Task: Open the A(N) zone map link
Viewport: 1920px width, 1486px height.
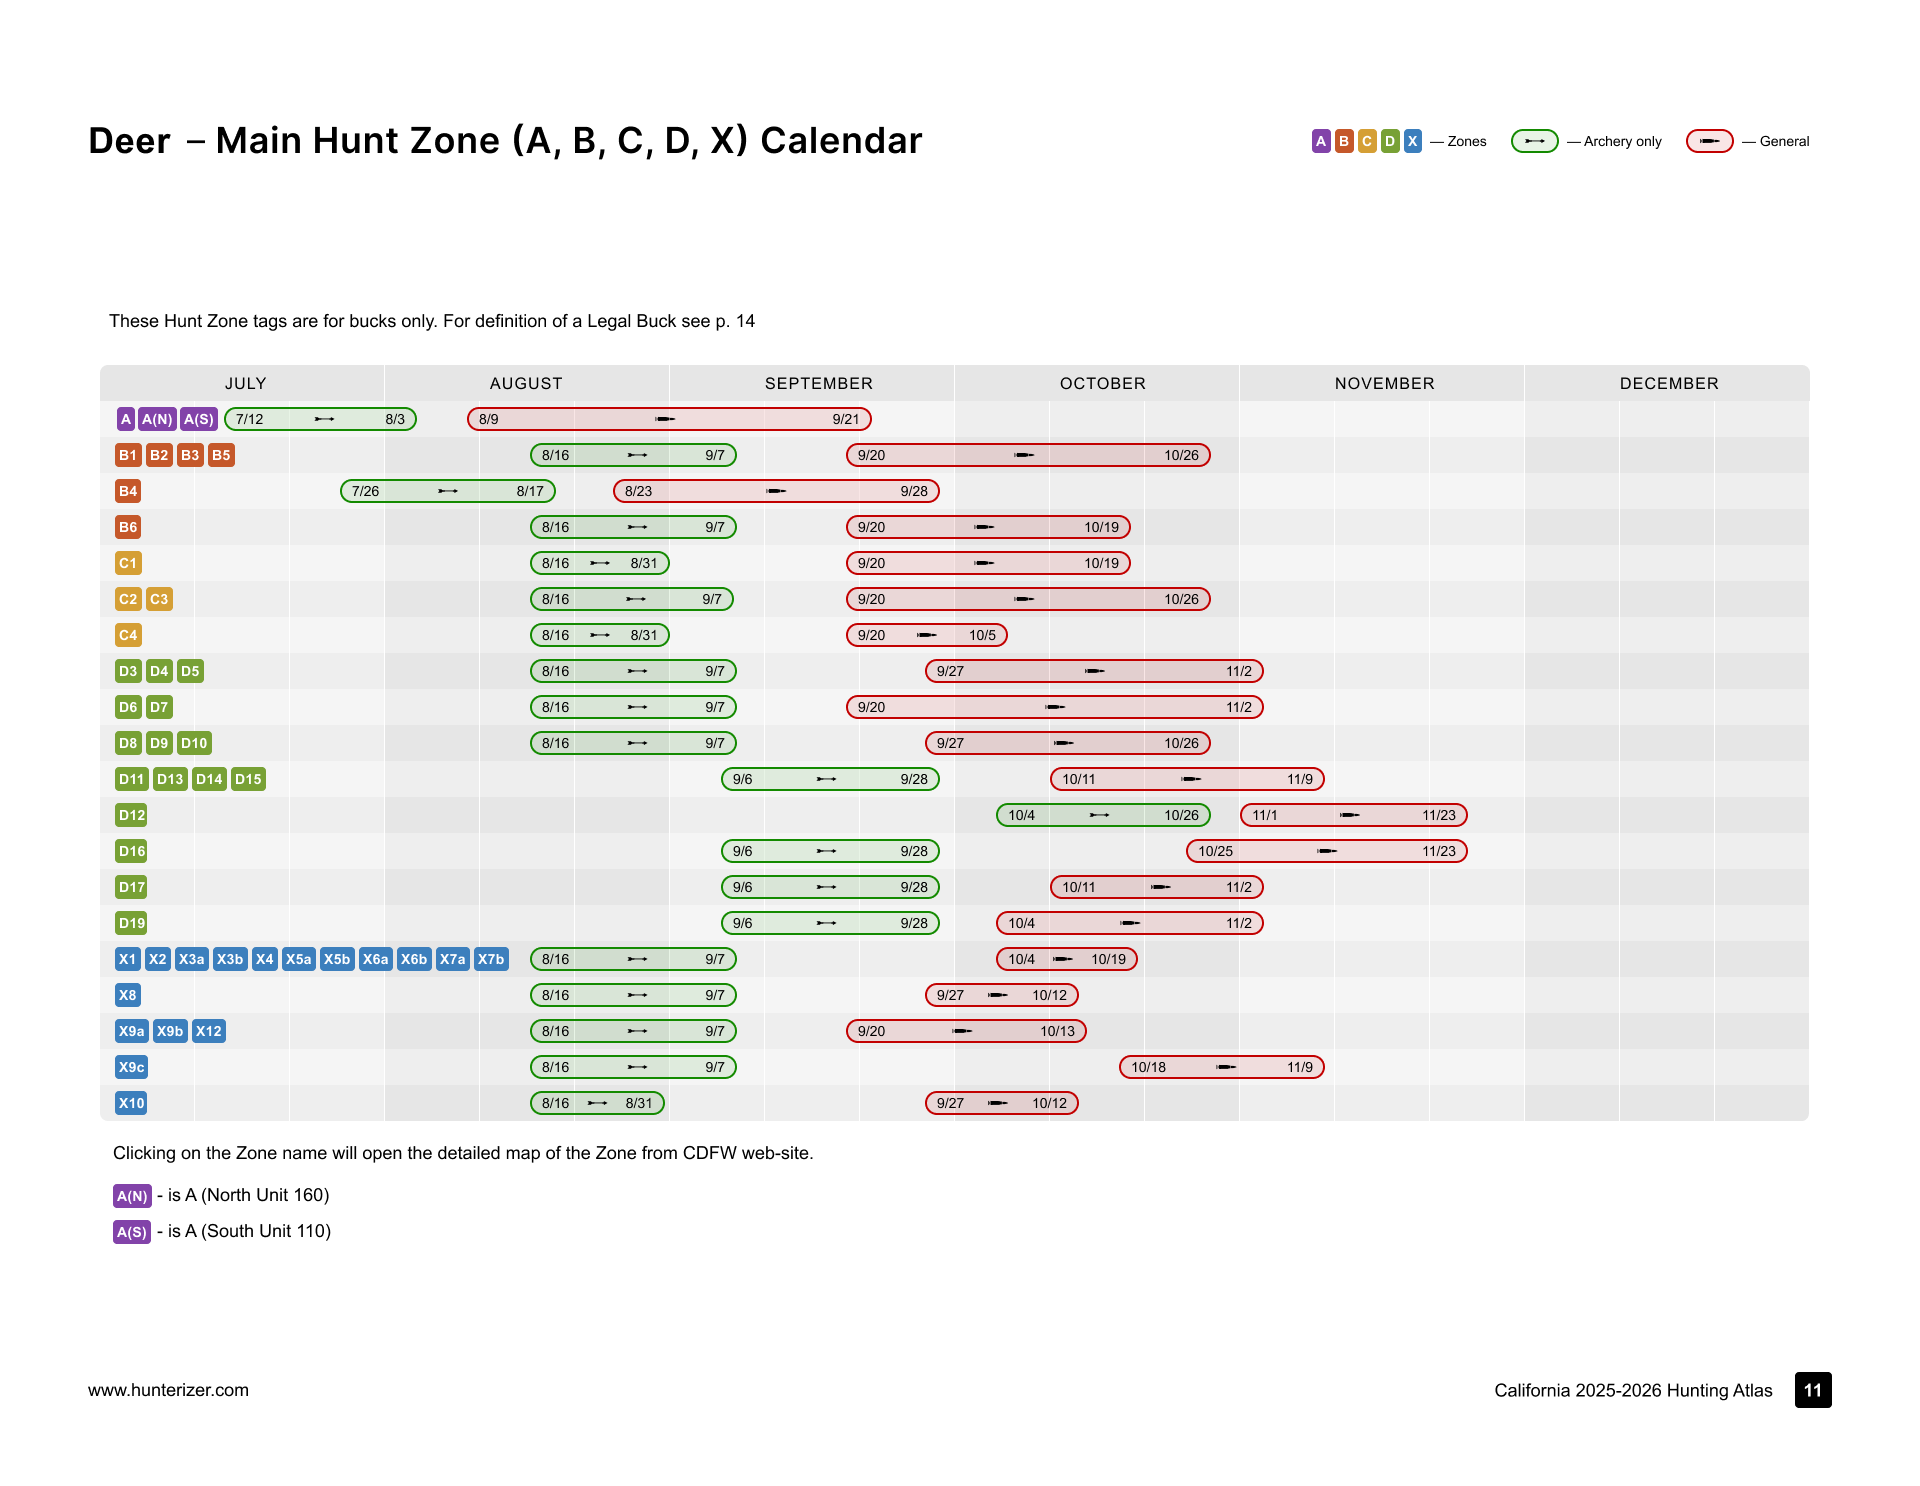Action: pyautogui.click(x=157, y=419)
